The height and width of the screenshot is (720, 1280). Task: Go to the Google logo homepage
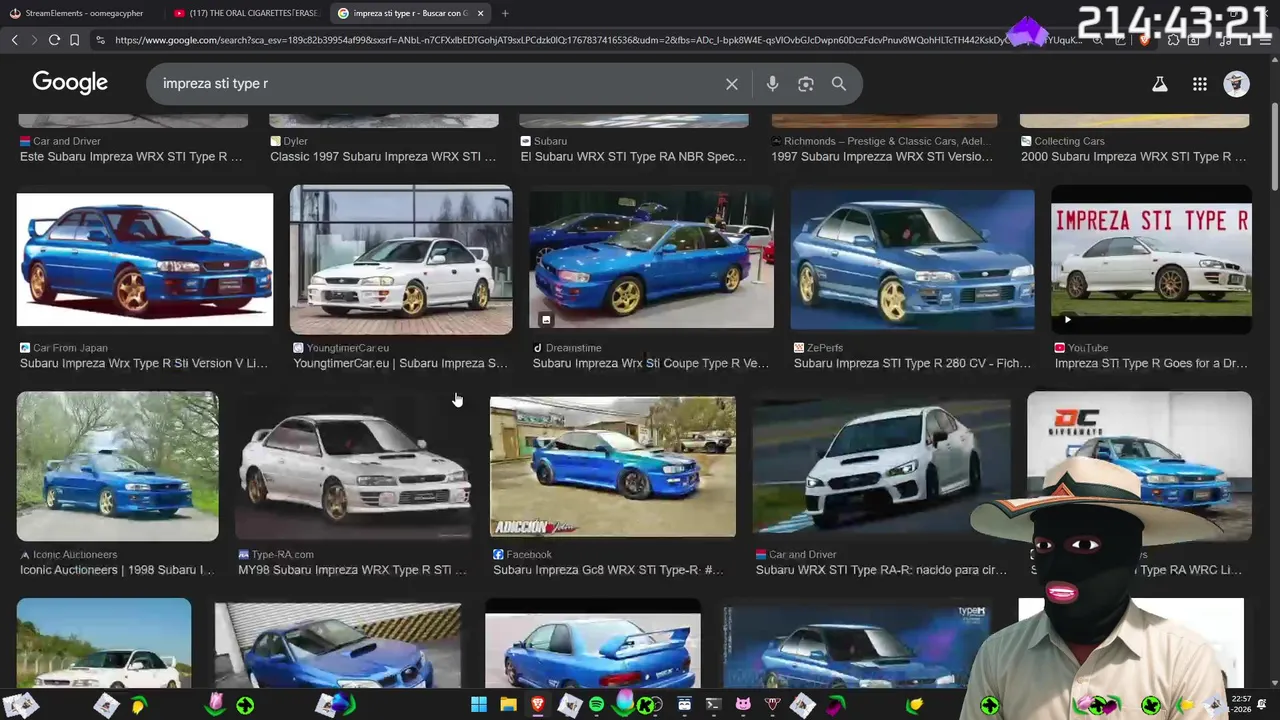pos(70,83)
